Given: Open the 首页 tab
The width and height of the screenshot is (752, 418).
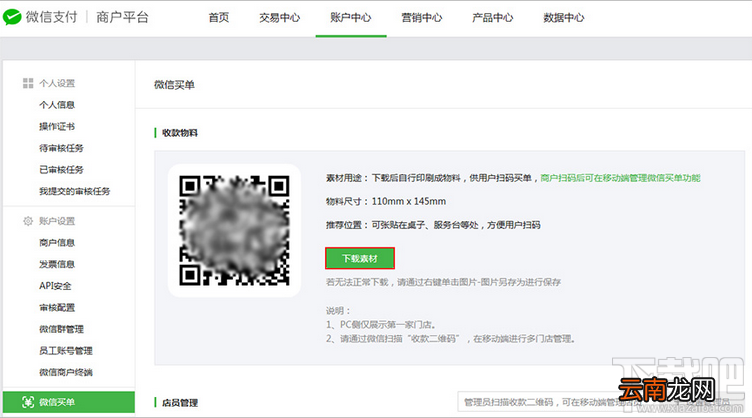Looking at the screenshot, I should (x=219, y=18).
